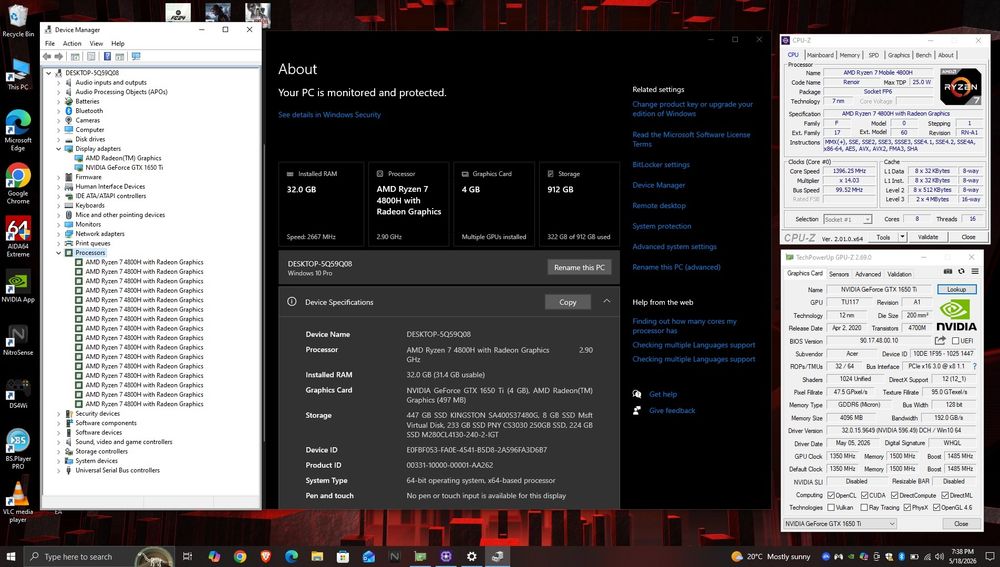The height and width of the screenshot is (567, 1000).
Task: Expand the Network adapters node
Action: (59, 234)
